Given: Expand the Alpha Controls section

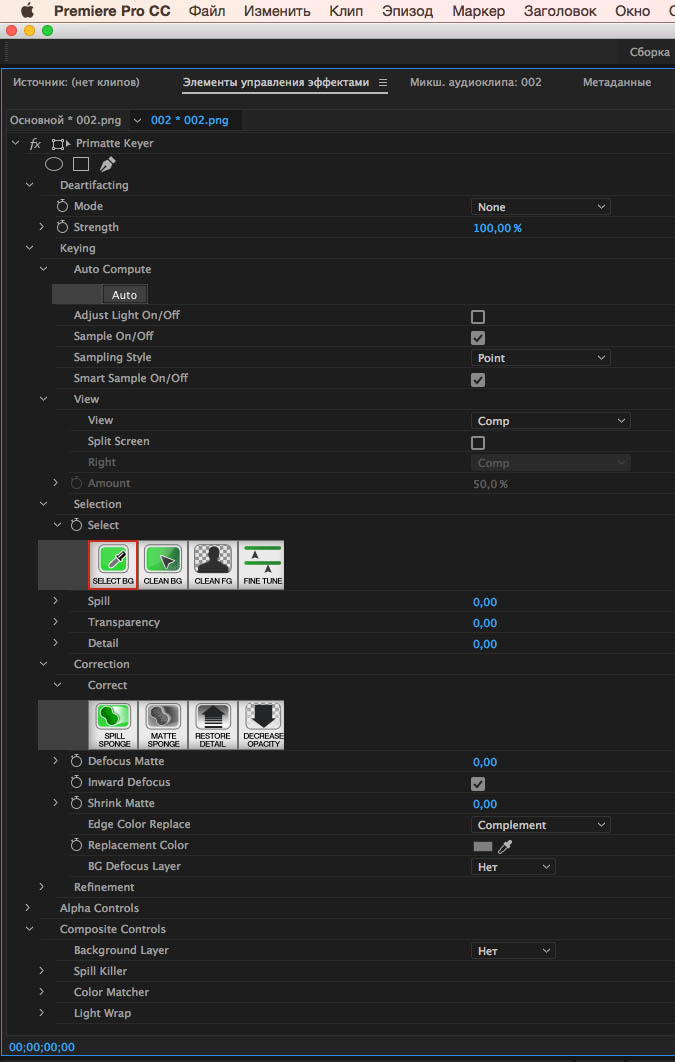Looking at the screenshot, I should (x=28, y=908).
